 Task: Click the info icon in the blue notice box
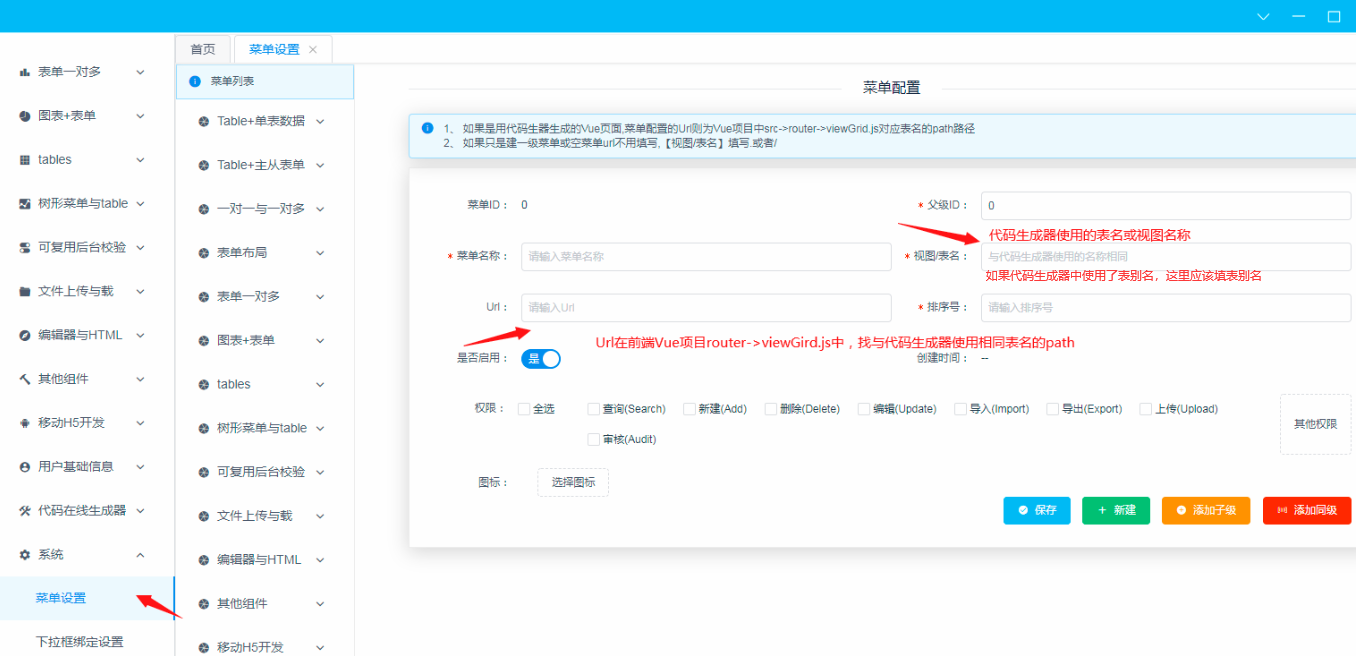427,128
